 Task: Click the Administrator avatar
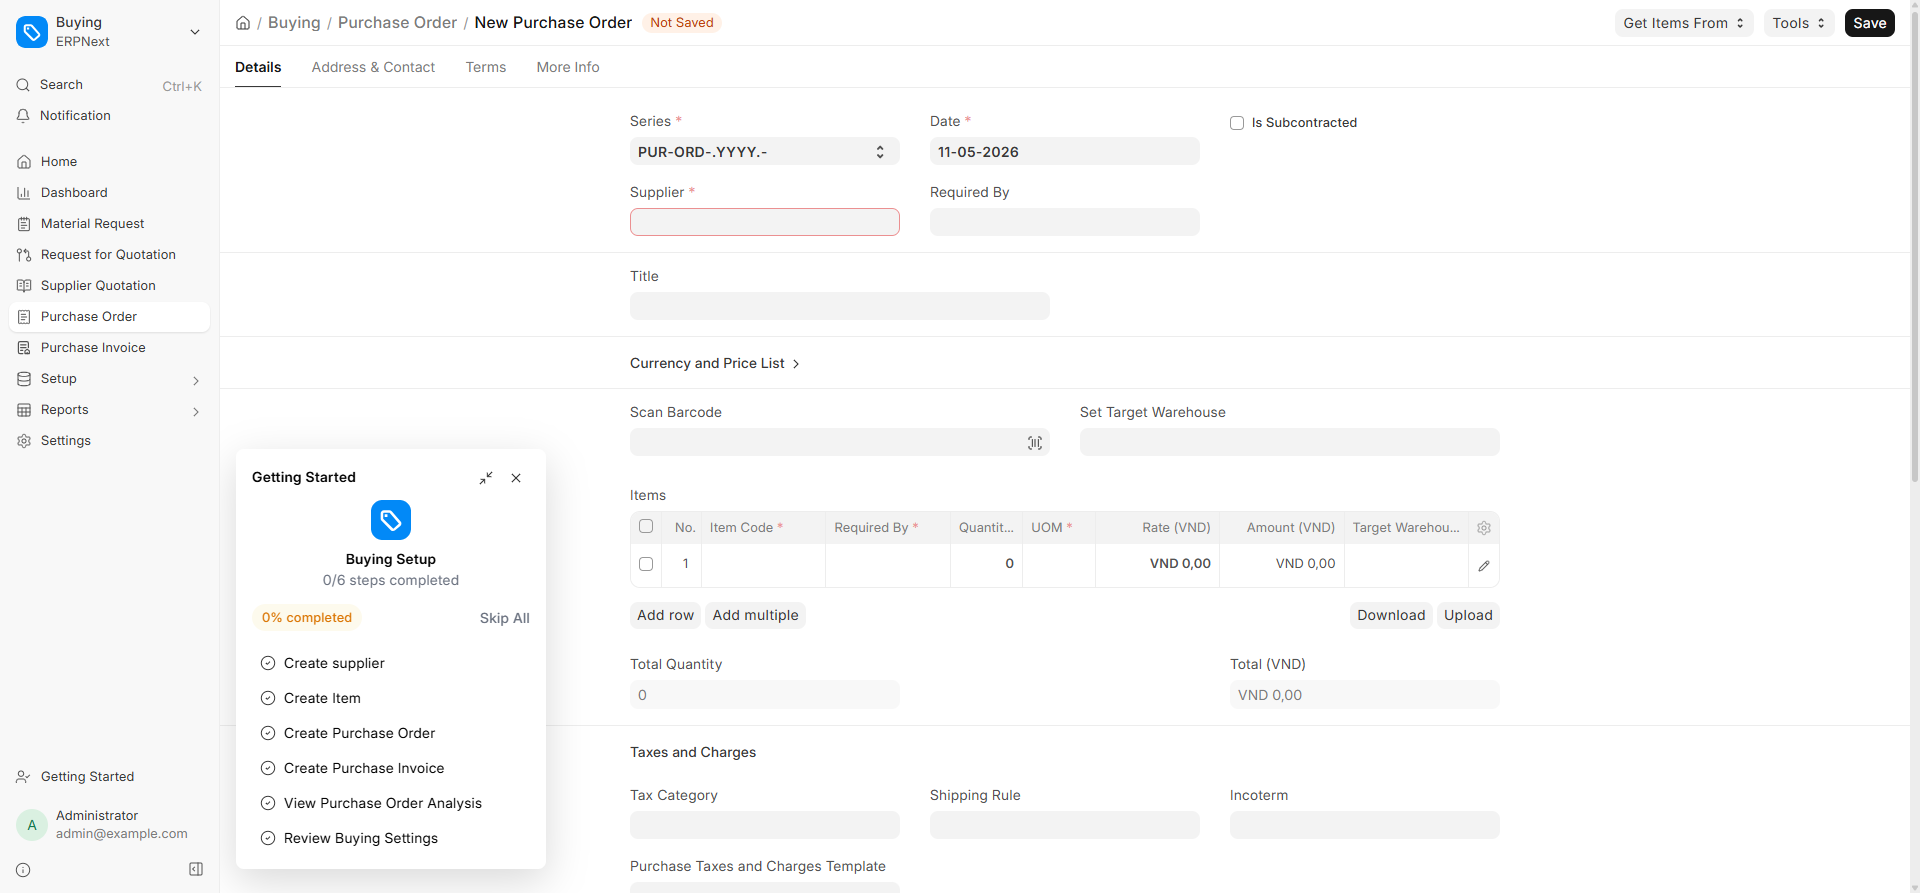32,825
